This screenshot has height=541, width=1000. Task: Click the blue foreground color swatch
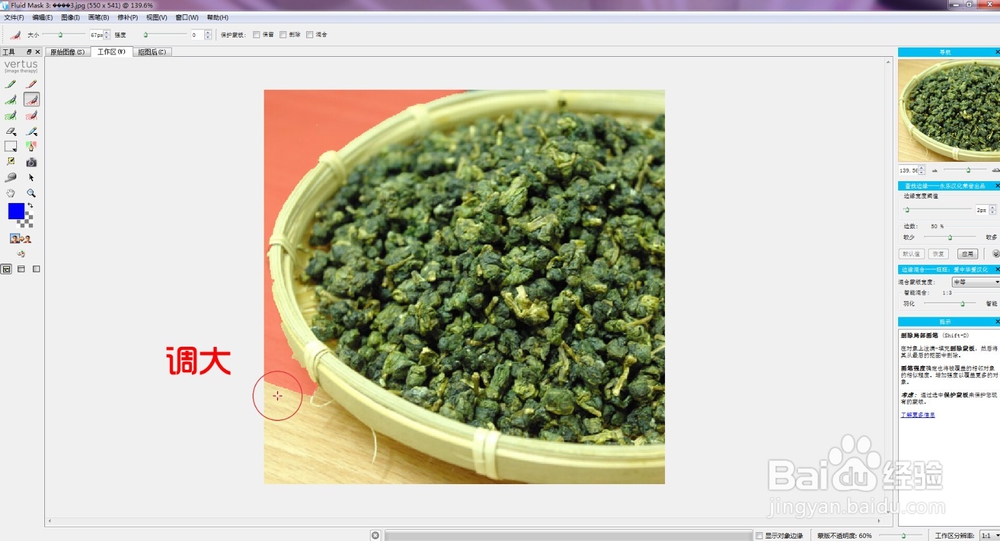click(16, 211)
